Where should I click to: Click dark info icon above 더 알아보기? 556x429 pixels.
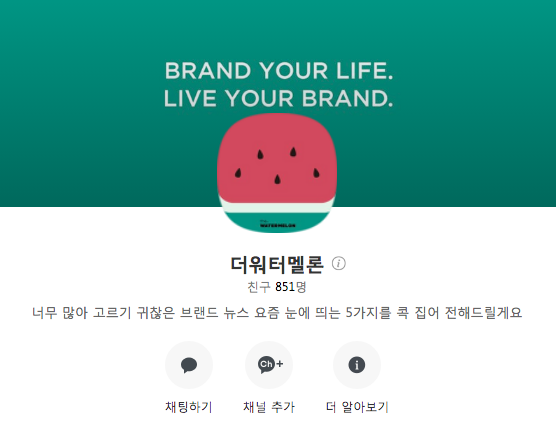357,365
